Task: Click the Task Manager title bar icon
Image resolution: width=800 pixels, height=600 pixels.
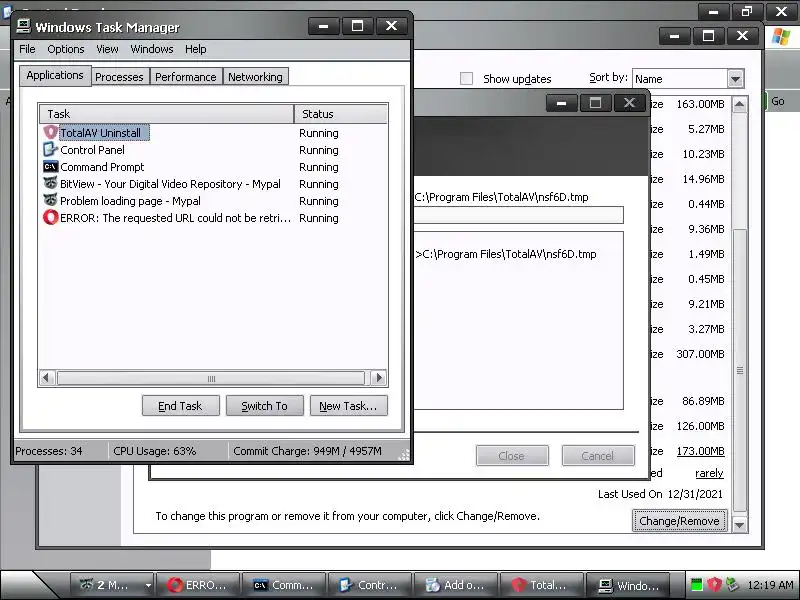Action: pyautogui.click(x=23, y=26)
